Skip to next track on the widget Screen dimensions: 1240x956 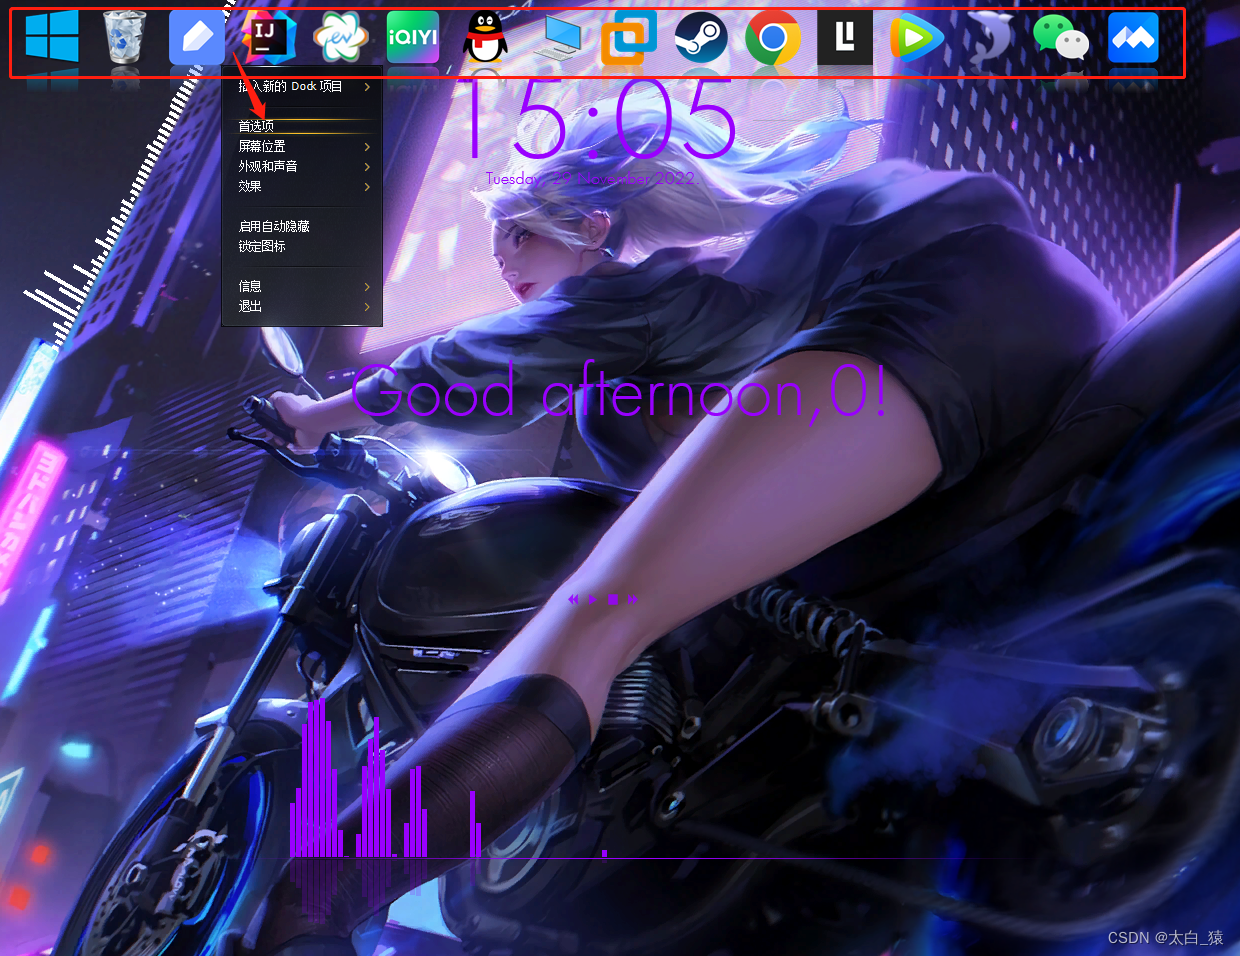632,599
